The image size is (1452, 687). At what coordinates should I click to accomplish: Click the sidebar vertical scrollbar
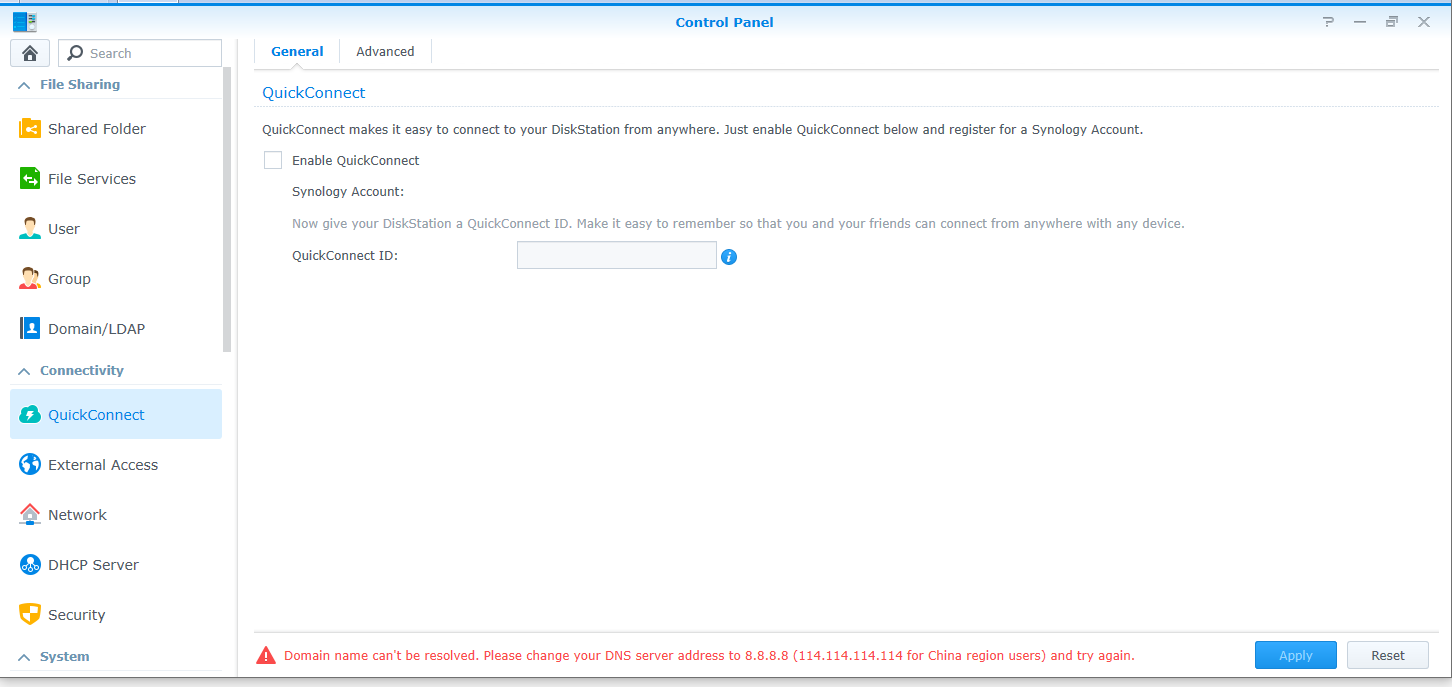click(x=227, y=210)
